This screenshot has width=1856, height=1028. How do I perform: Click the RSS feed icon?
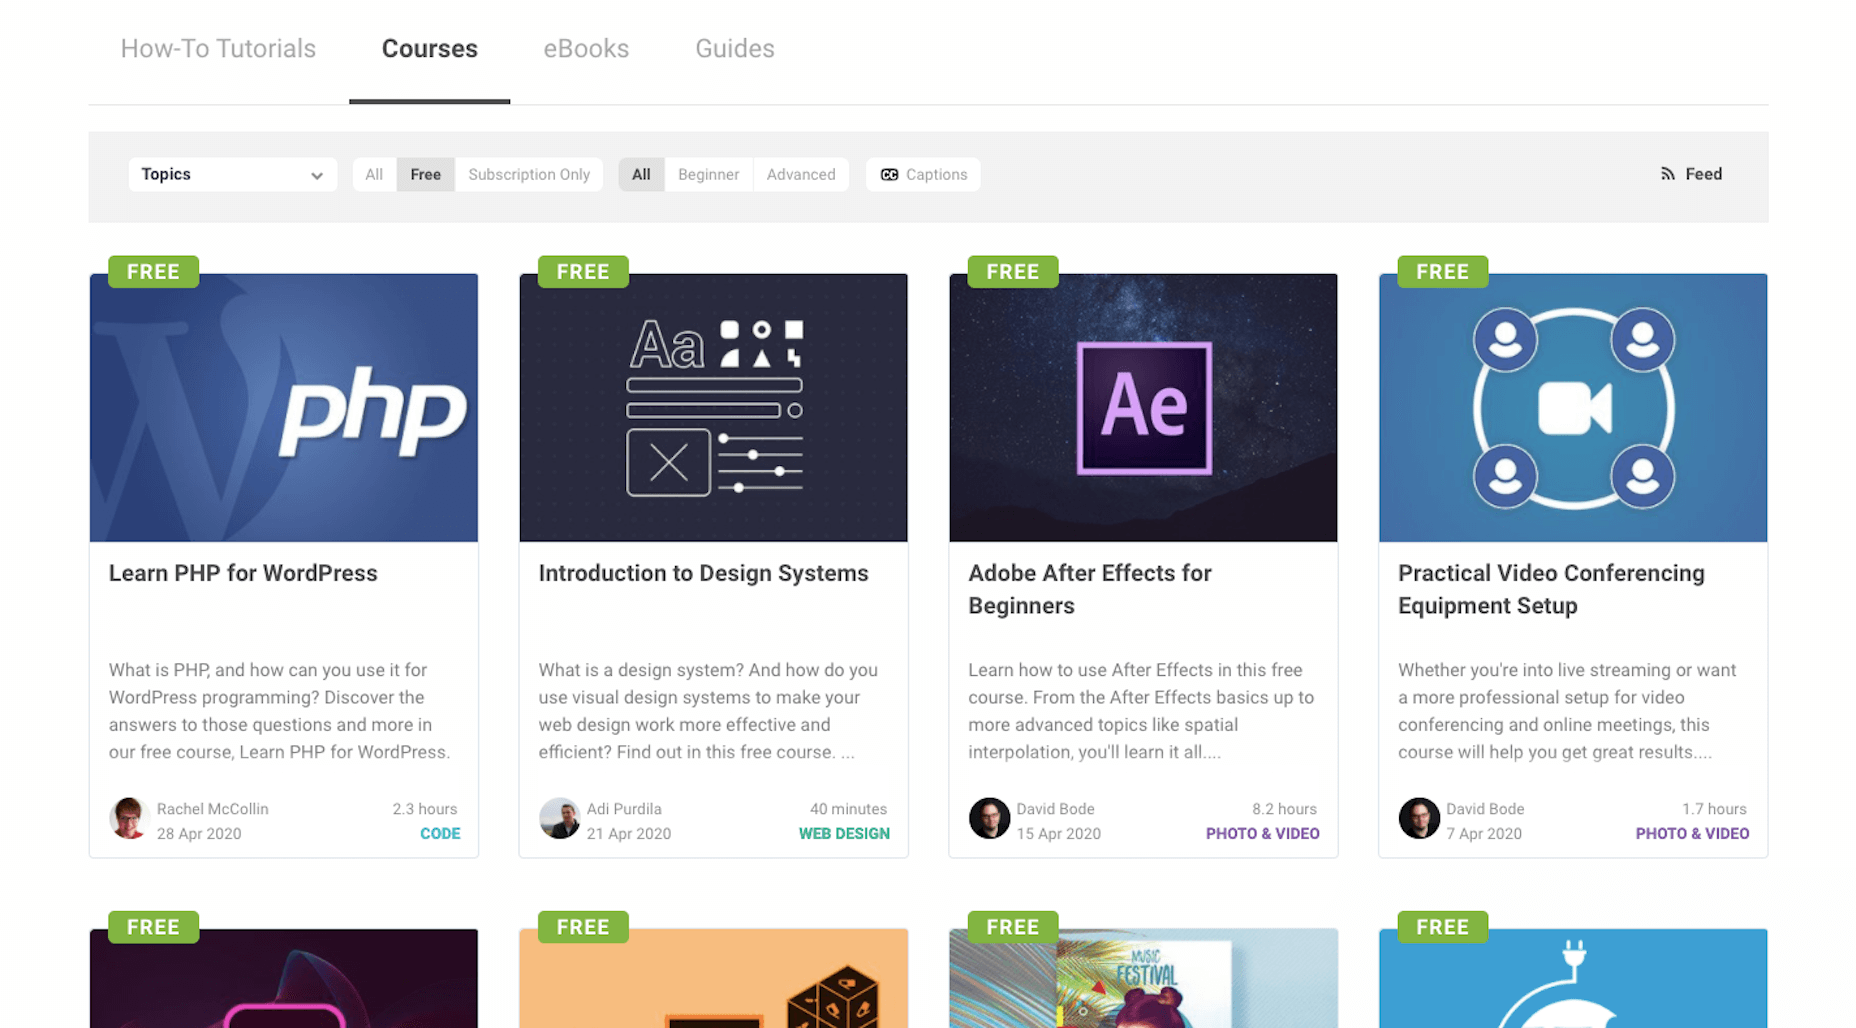(1667, 174)
